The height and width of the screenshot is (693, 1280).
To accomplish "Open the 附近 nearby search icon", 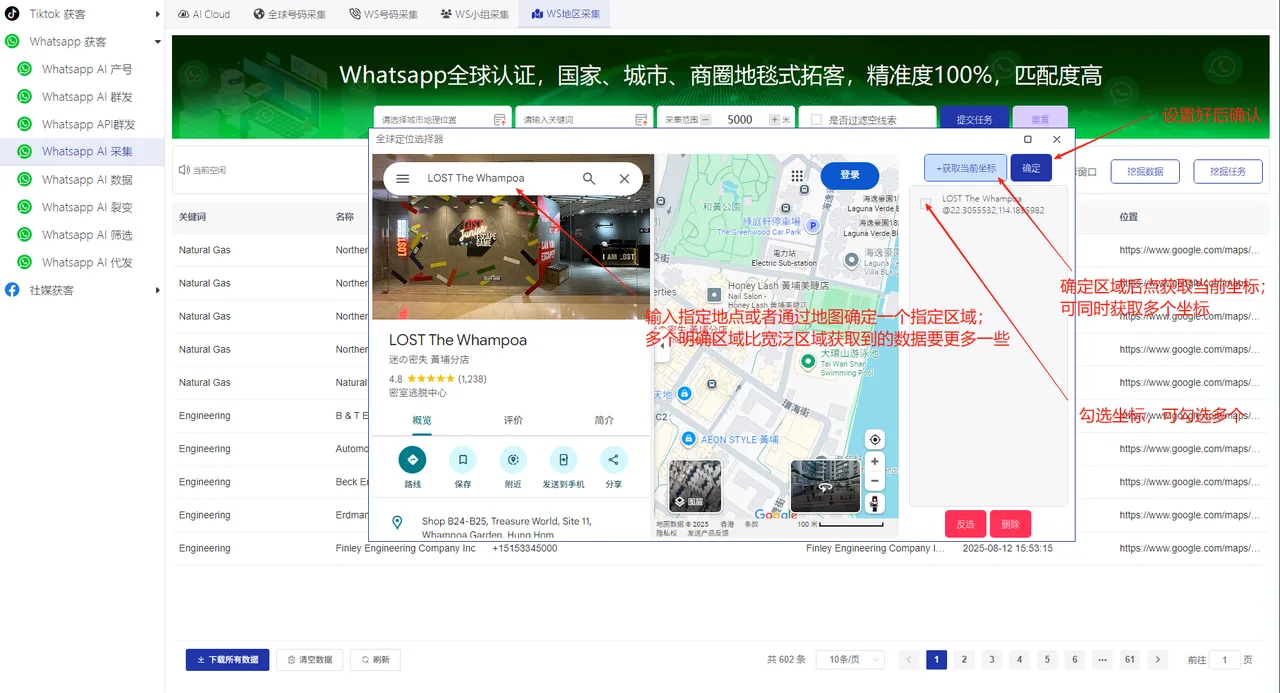I will point(513,458).
